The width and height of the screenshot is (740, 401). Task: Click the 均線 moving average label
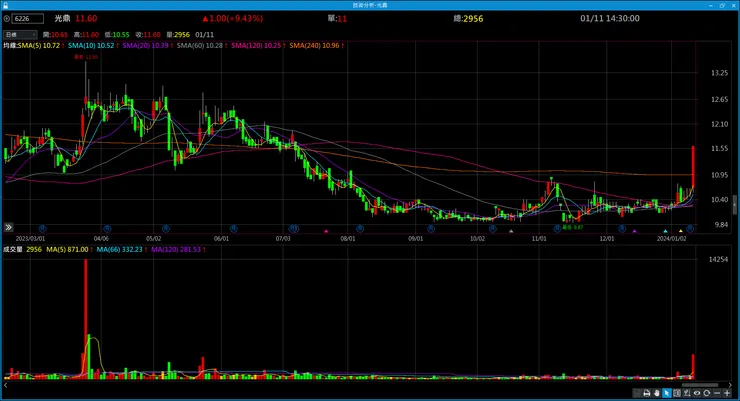tap(10, 46)
